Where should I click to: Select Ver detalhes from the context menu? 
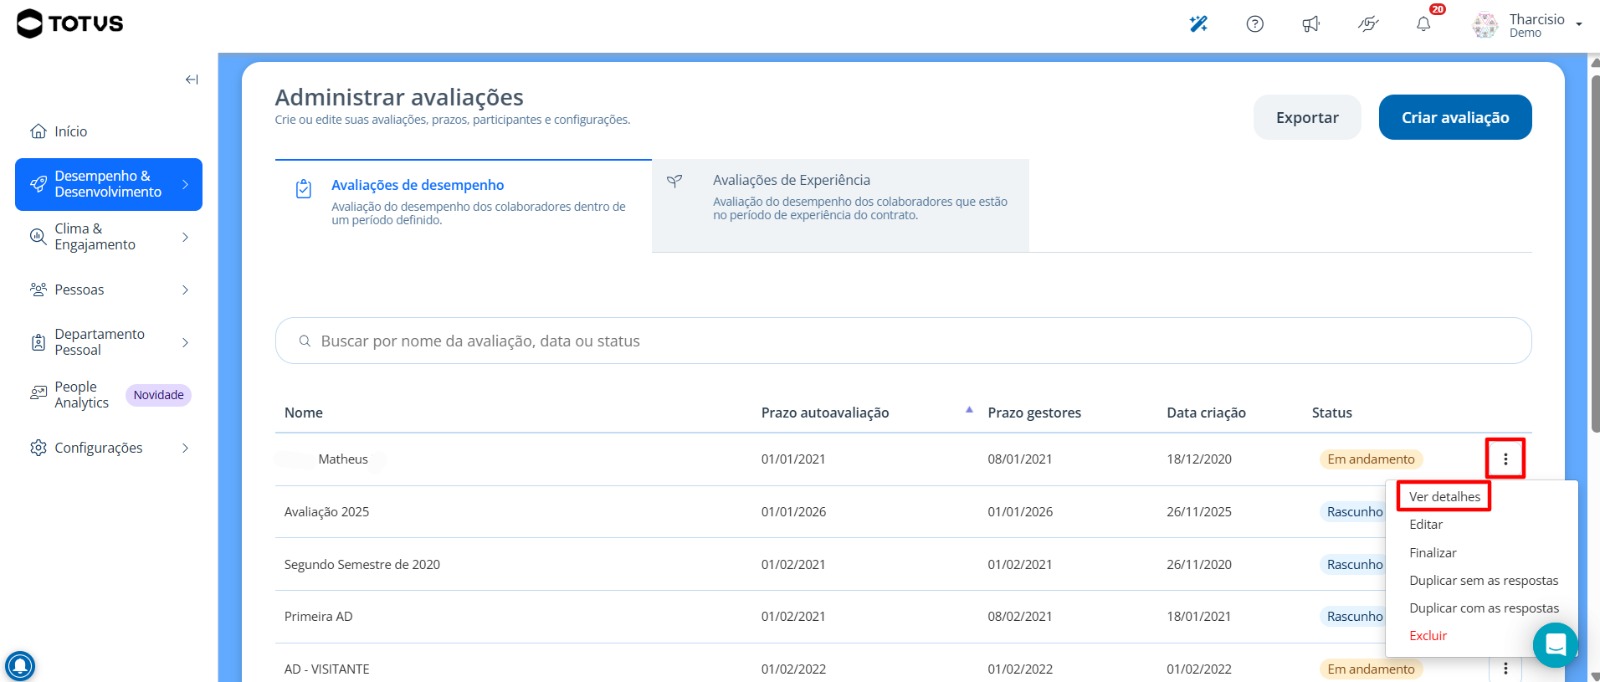1444,497
